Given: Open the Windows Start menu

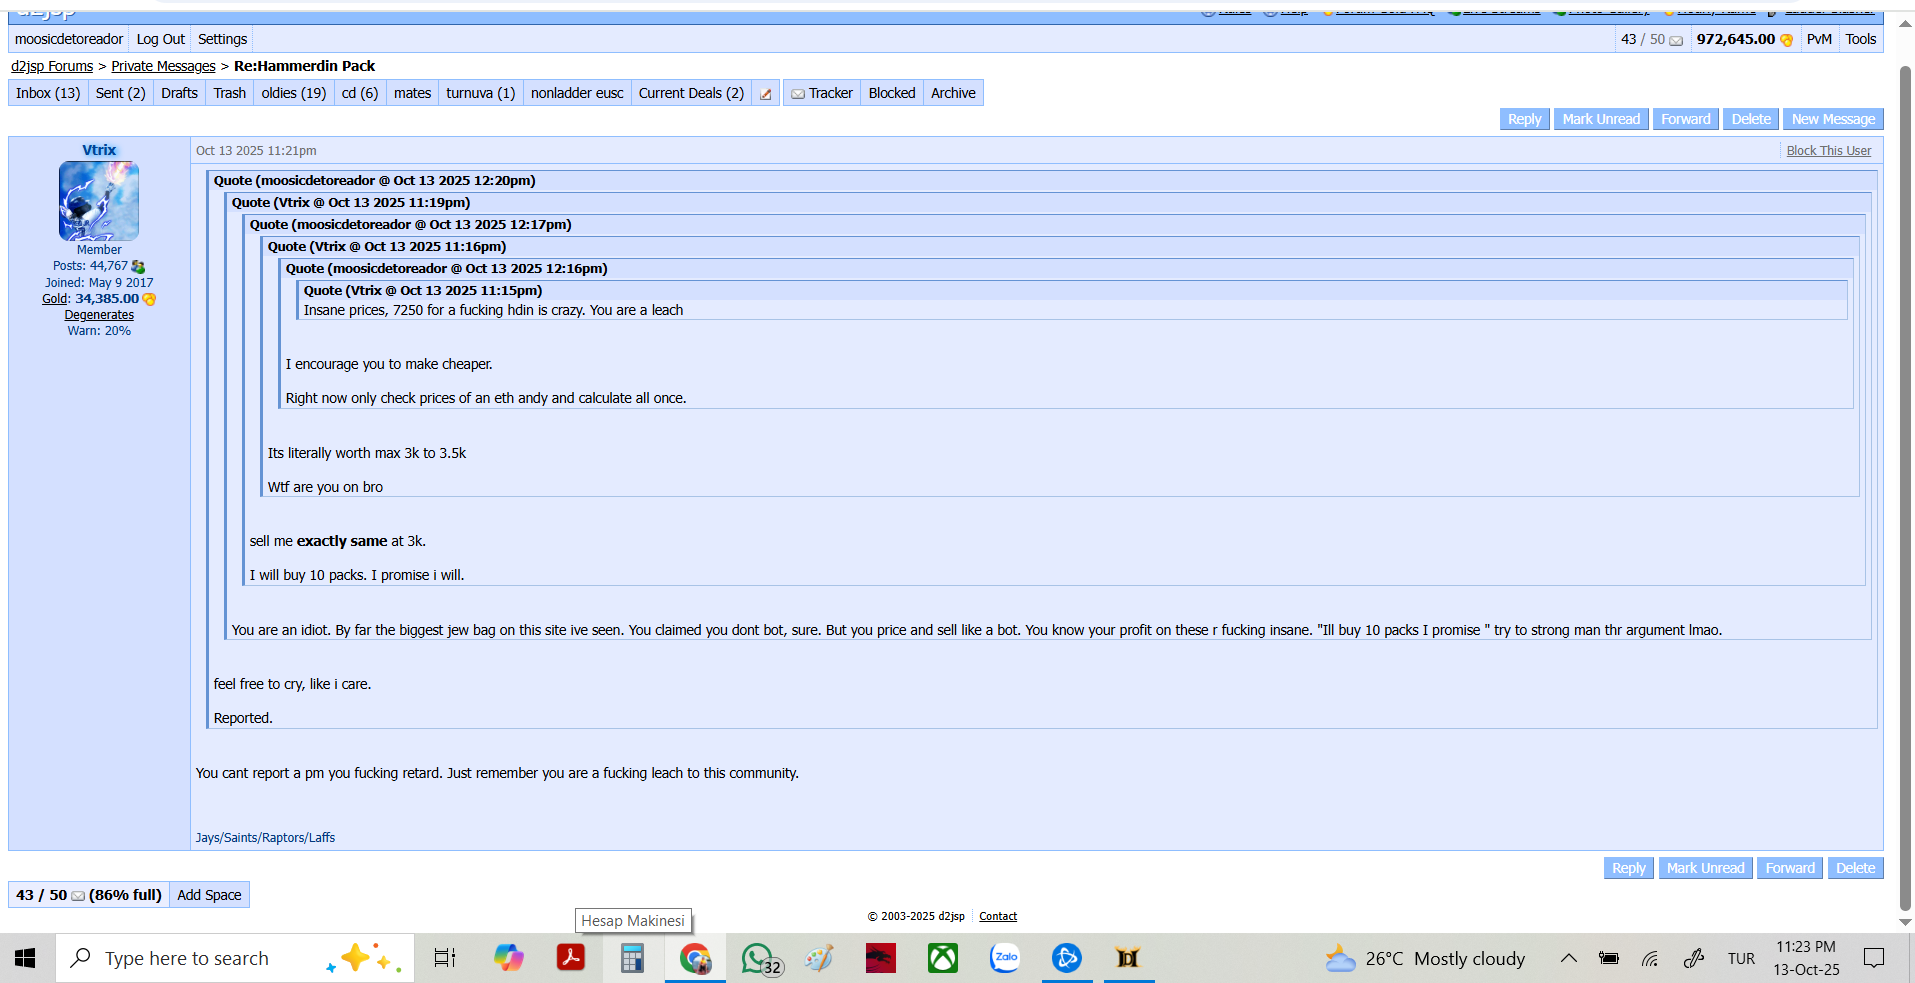Looking at the screenshot, I should click(26, 958).
